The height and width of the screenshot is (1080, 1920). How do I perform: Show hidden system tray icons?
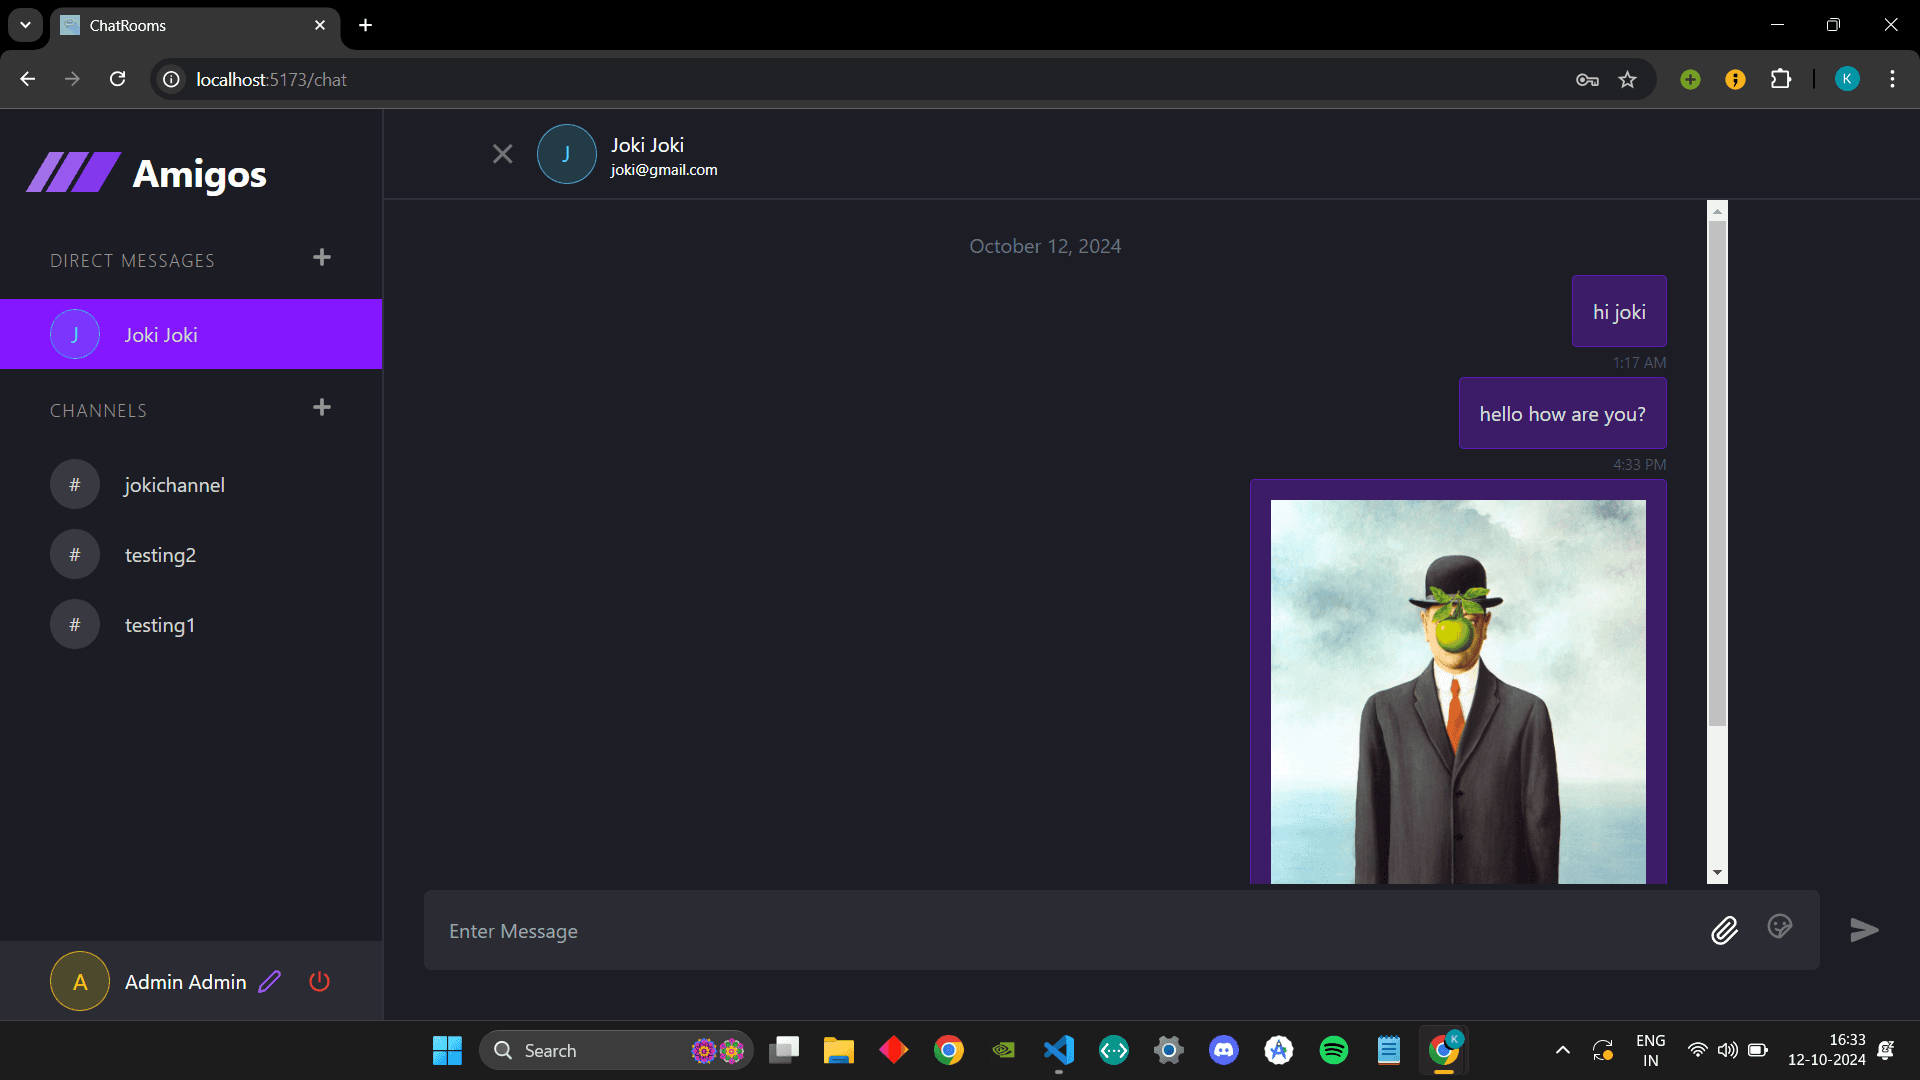click(x=1562, y=1050)
